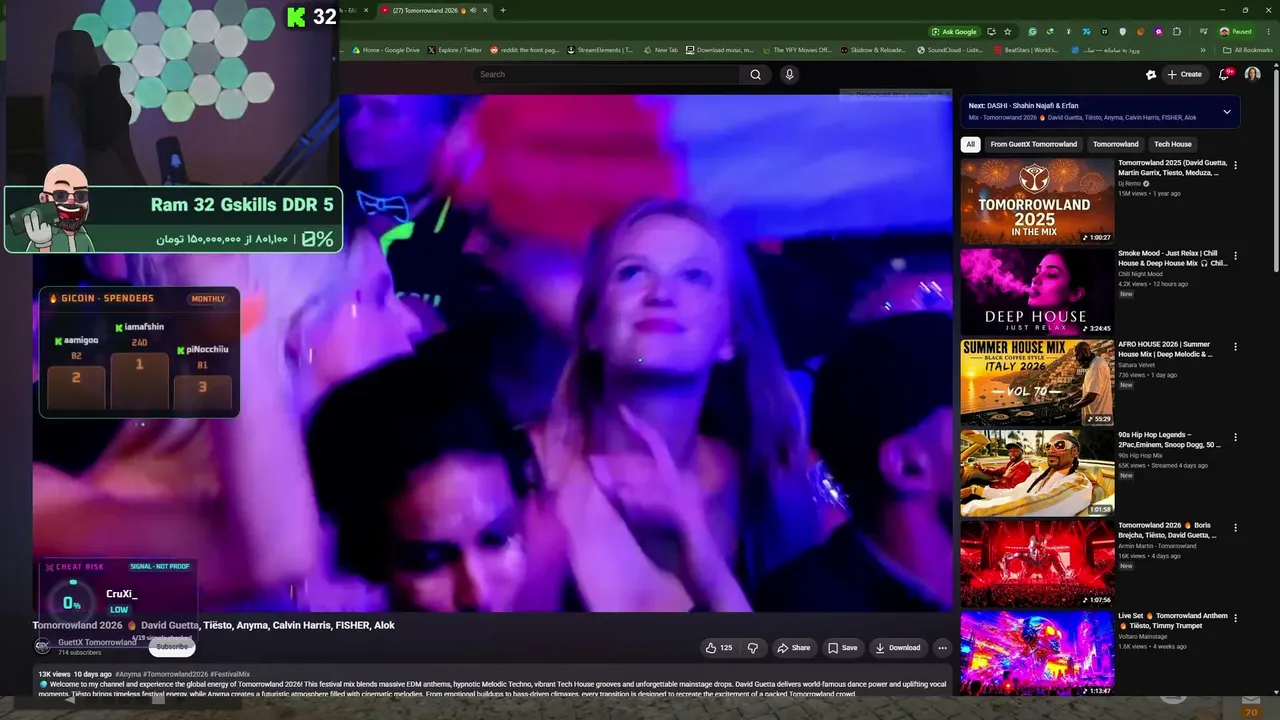This screenshot has height=720, width=1280.
Task: Open options for AFRO HOUSE 2026 video
Action: point(1236,347)
